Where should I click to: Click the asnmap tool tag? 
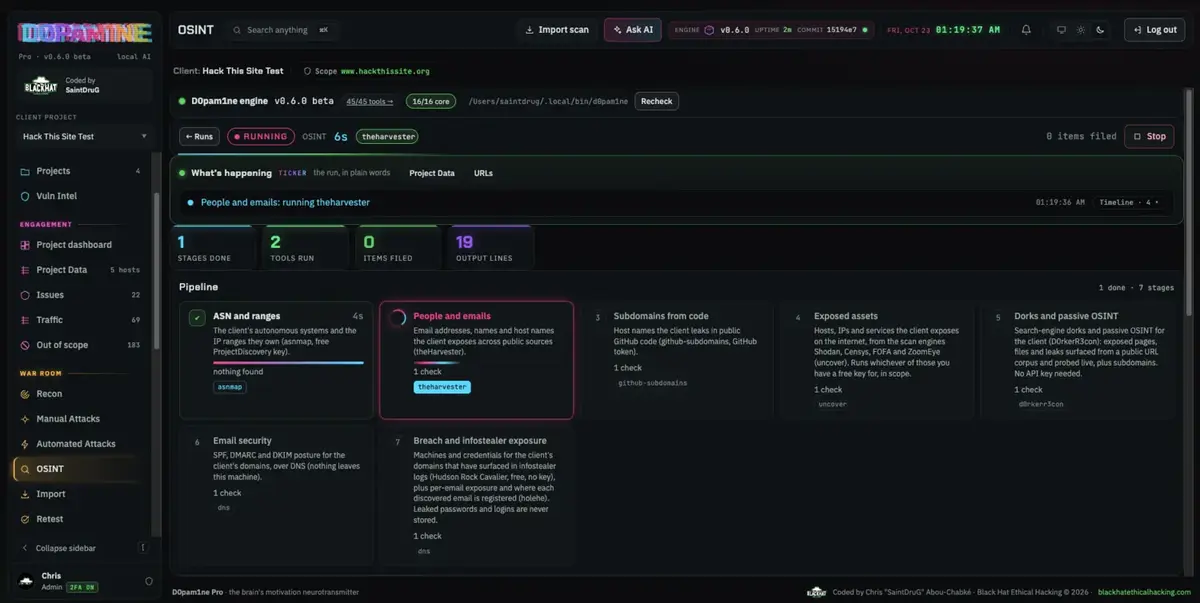tap(230, 386)
